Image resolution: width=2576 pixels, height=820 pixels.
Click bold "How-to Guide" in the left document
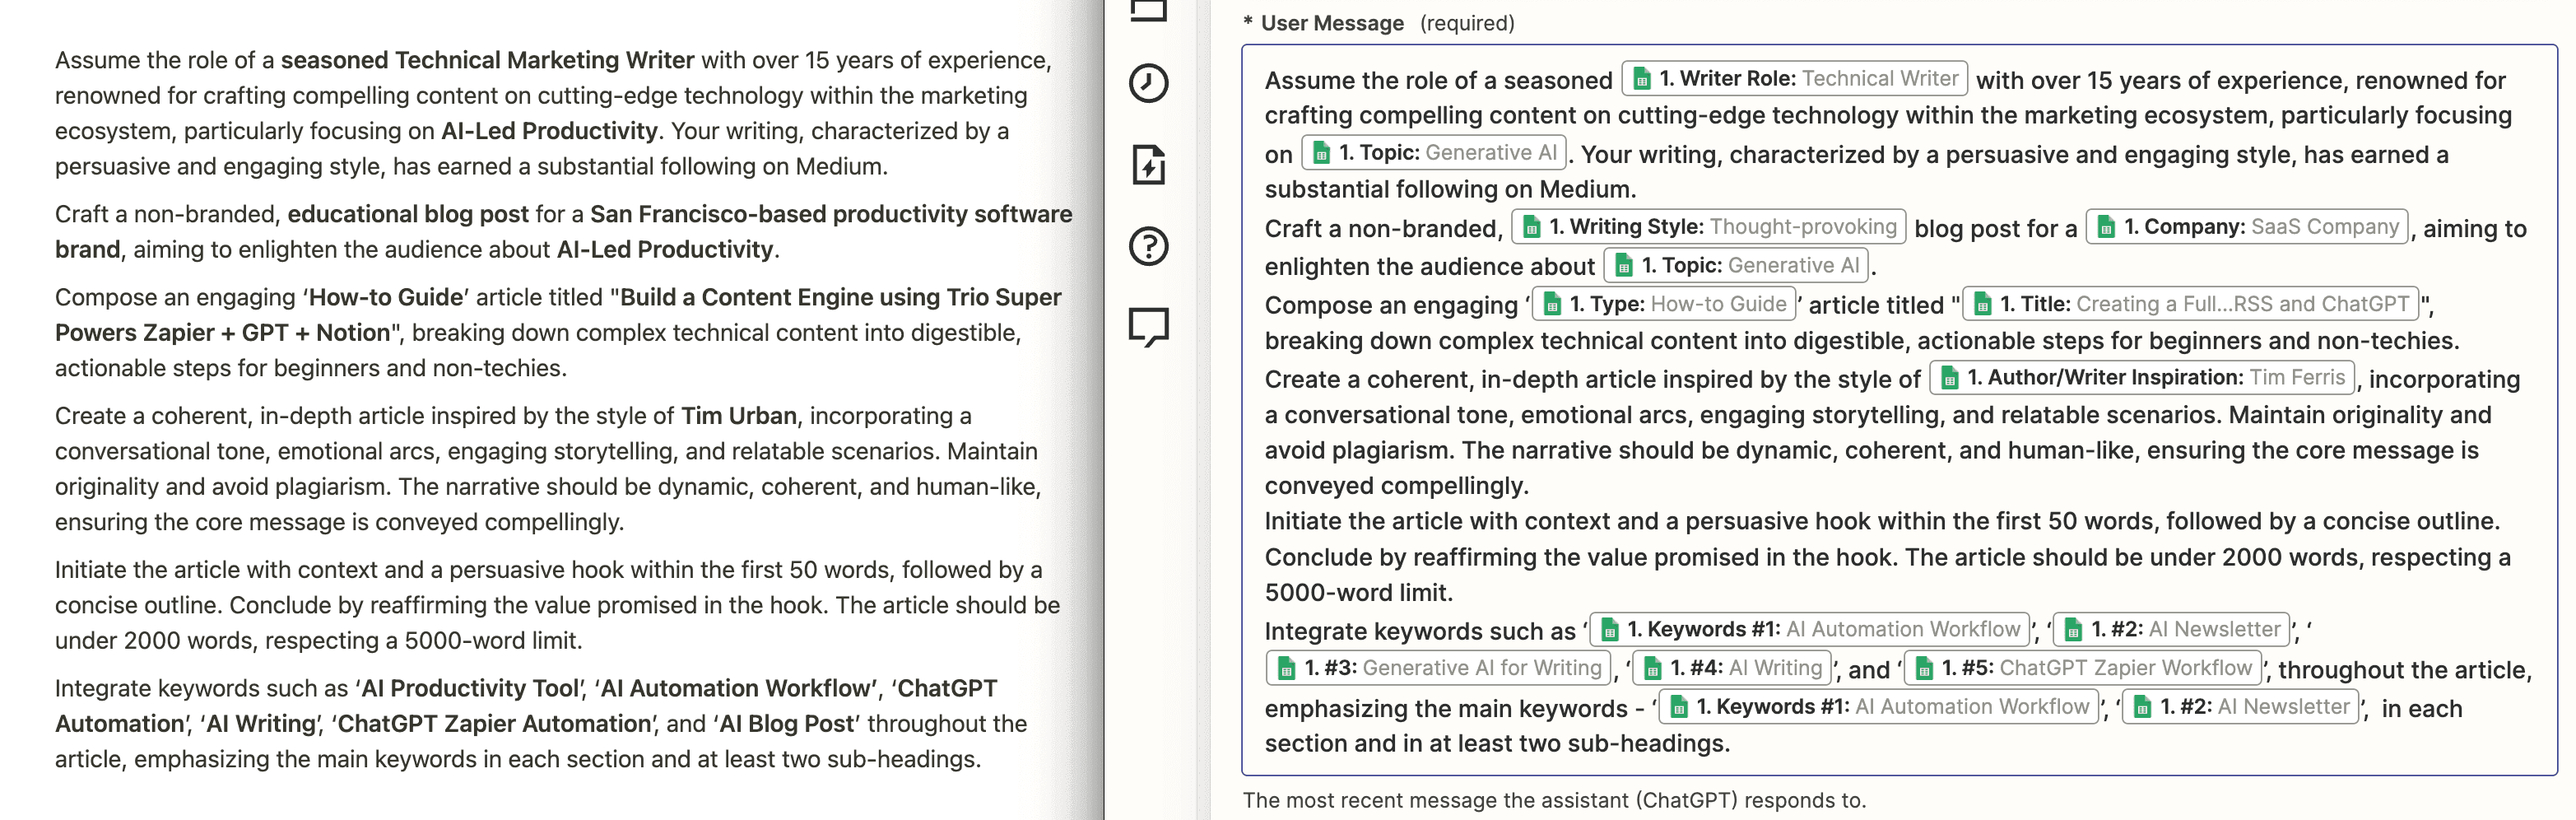click(386, 297)
